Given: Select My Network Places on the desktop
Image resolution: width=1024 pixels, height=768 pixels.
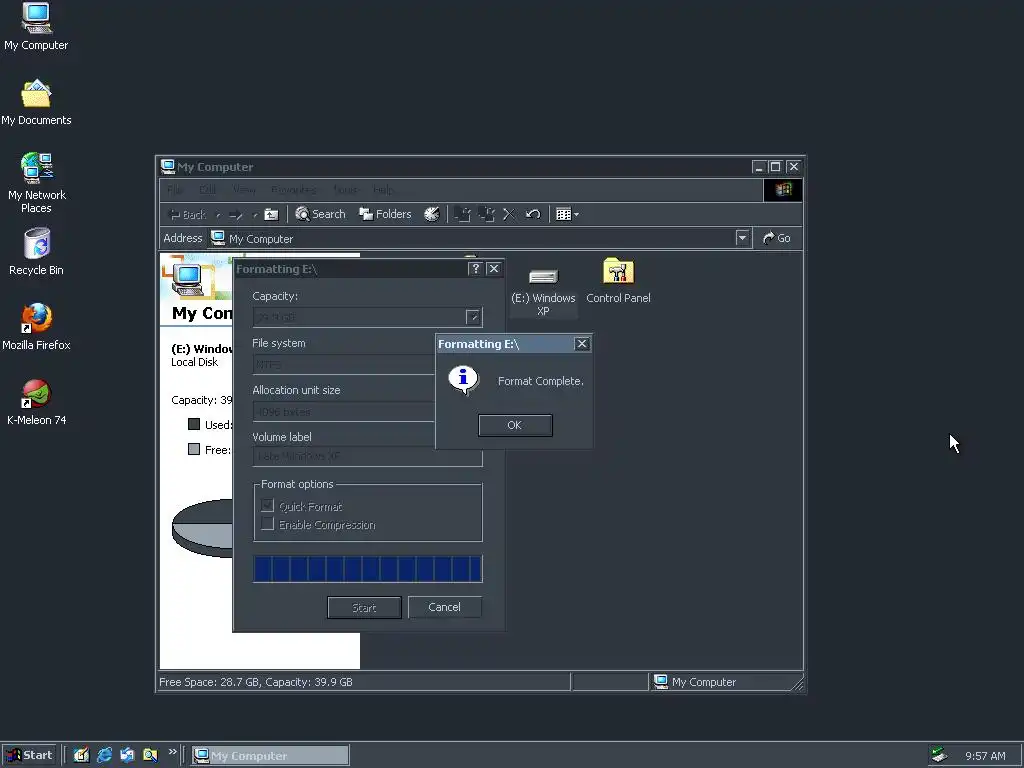Looking at the screenshot, I should pos(36,182).
